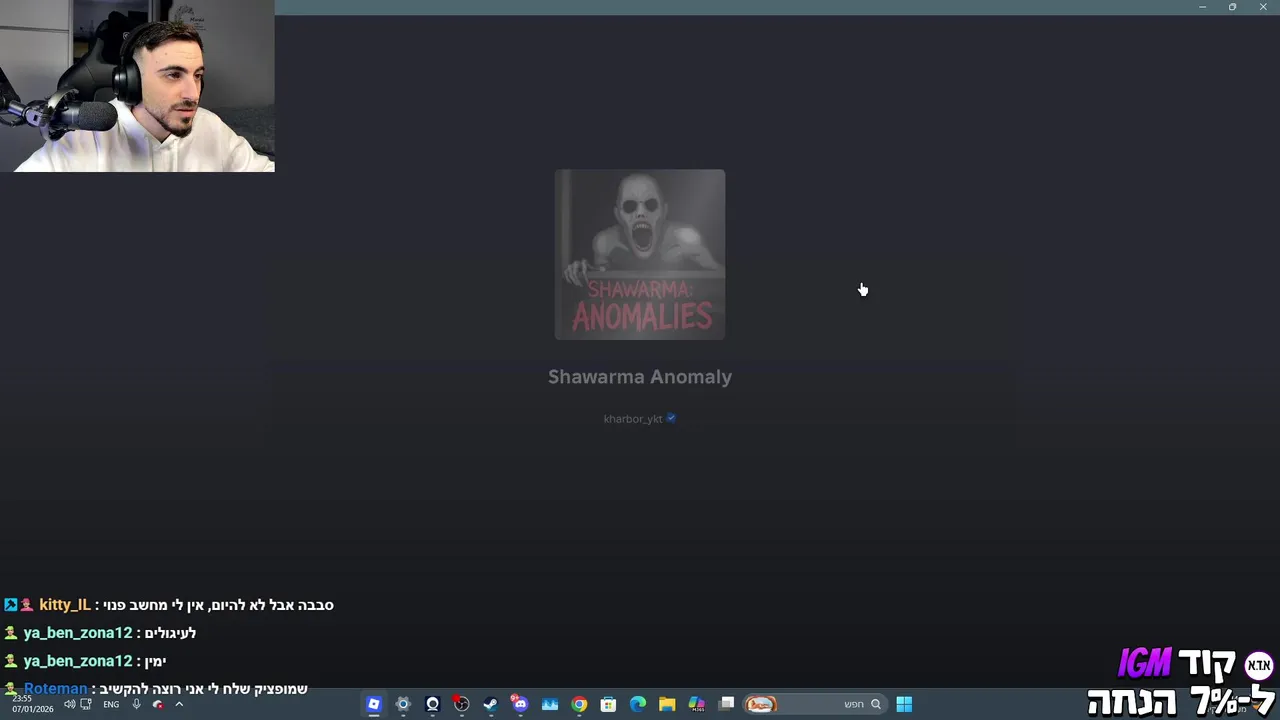Click the verified badge next to kharbor_ykt
Screen dimensions: 1280x720
[671, 418]
